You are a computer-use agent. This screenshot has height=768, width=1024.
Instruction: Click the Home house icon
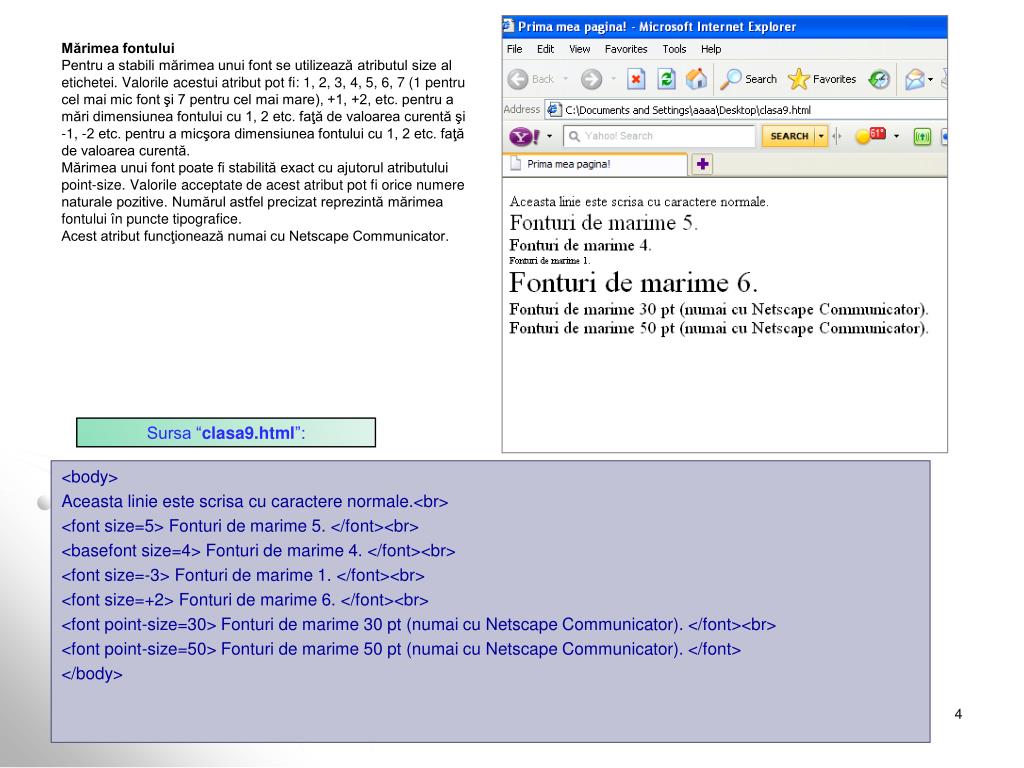696,79
